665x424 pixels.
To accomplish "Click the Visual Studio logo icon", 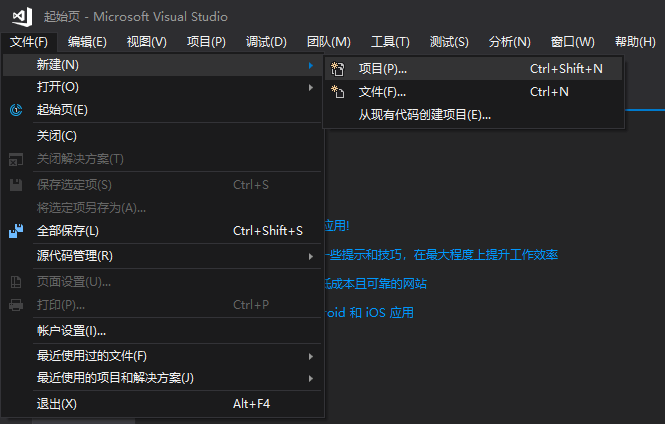I will (x=22, y=17).
